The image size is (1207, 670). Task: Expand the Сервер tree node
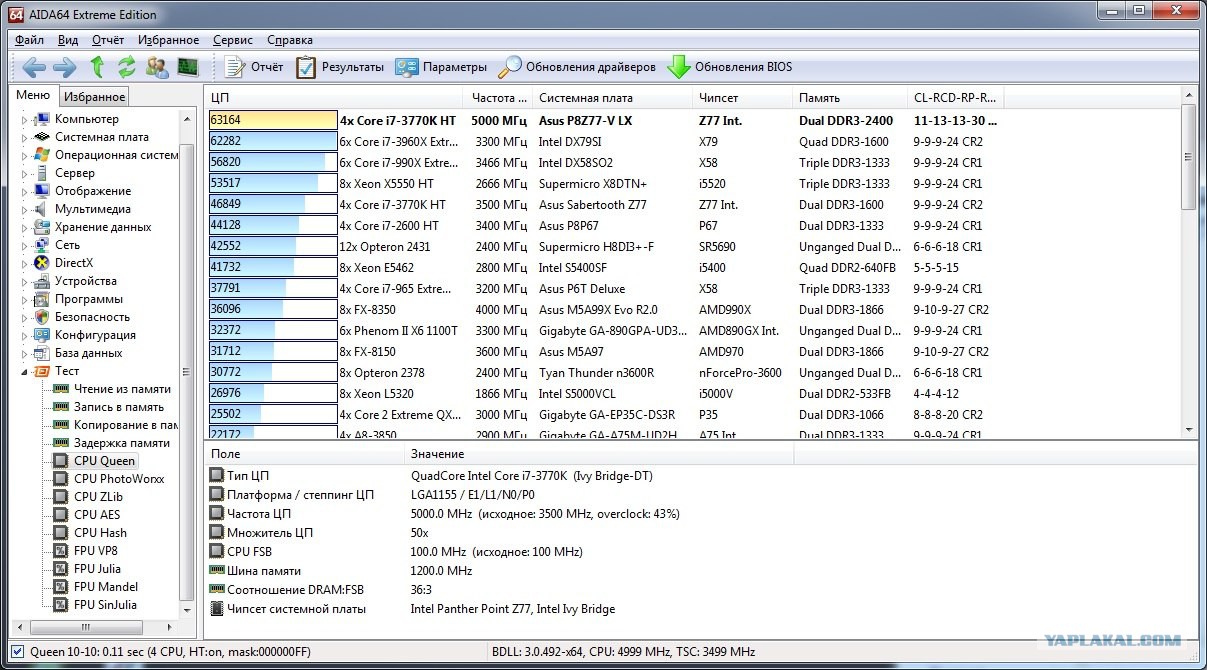click(x=24, y=174)
